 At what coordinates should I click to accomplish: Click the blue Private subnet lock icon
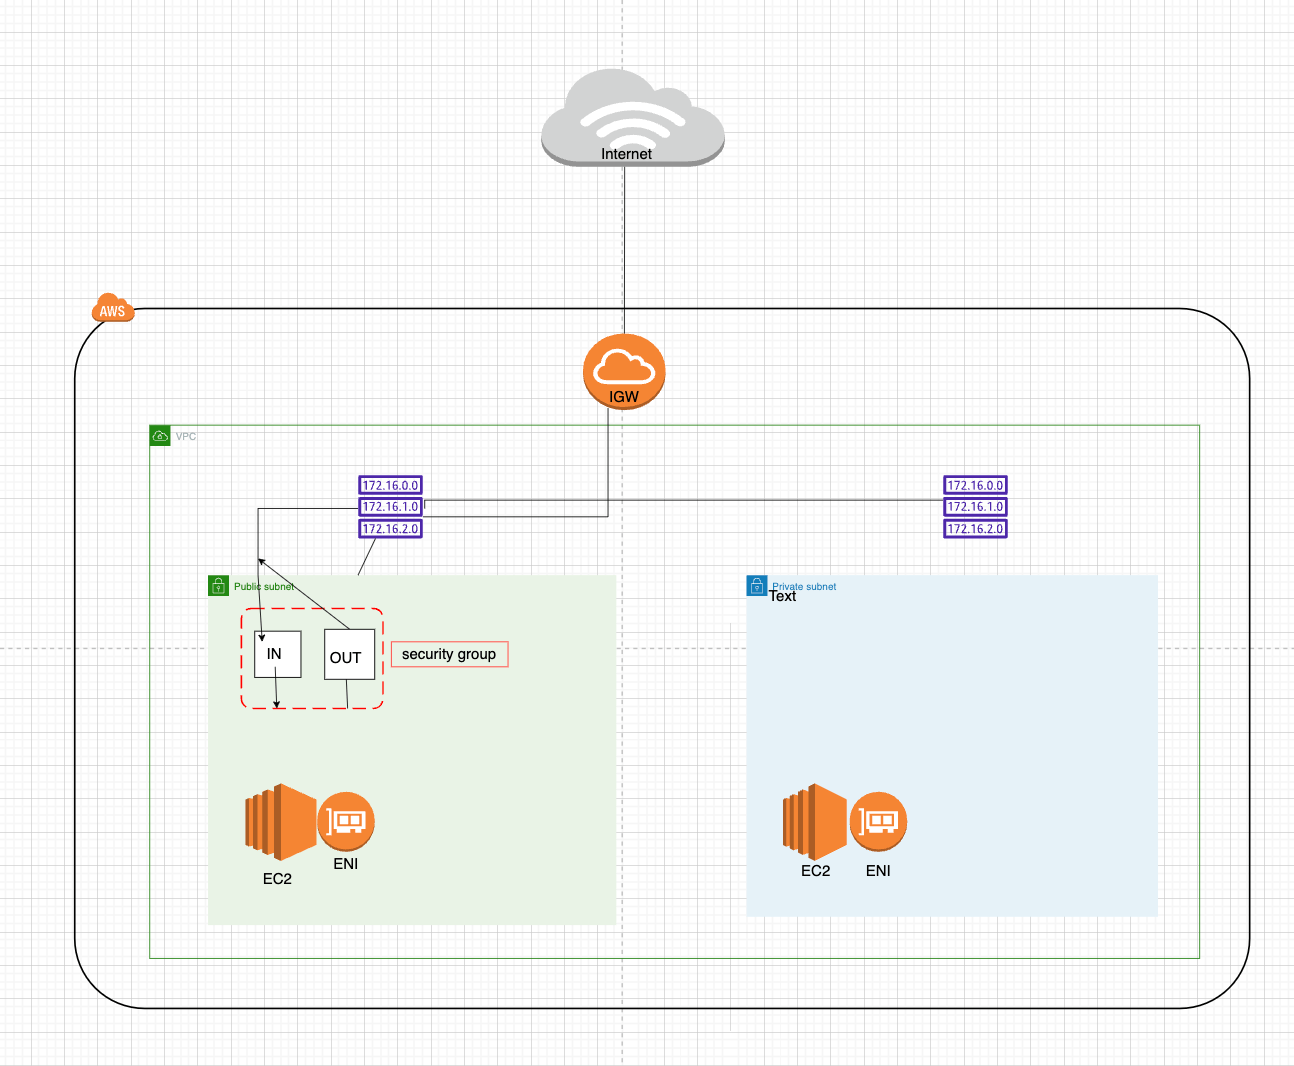[757, 585]
